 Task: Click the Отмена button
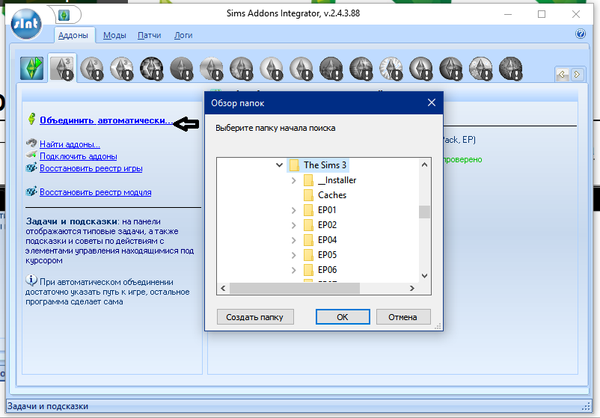[403, 317]
